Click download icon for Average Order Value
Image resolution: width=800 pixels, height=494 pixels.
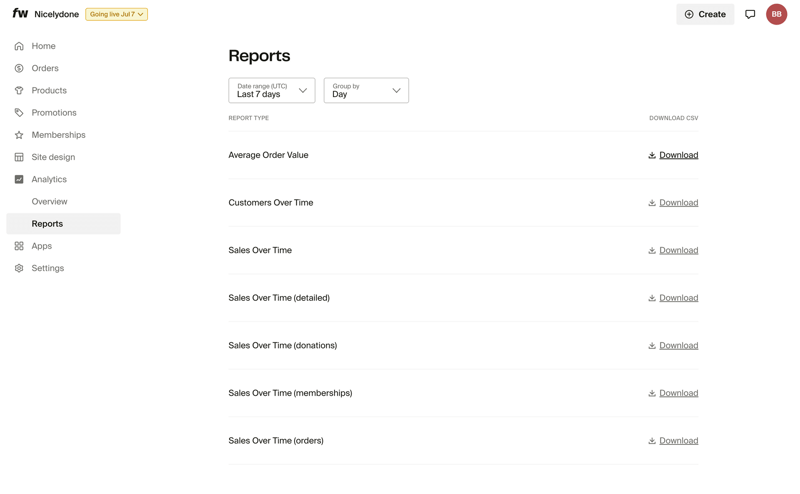tap(652, 155)
